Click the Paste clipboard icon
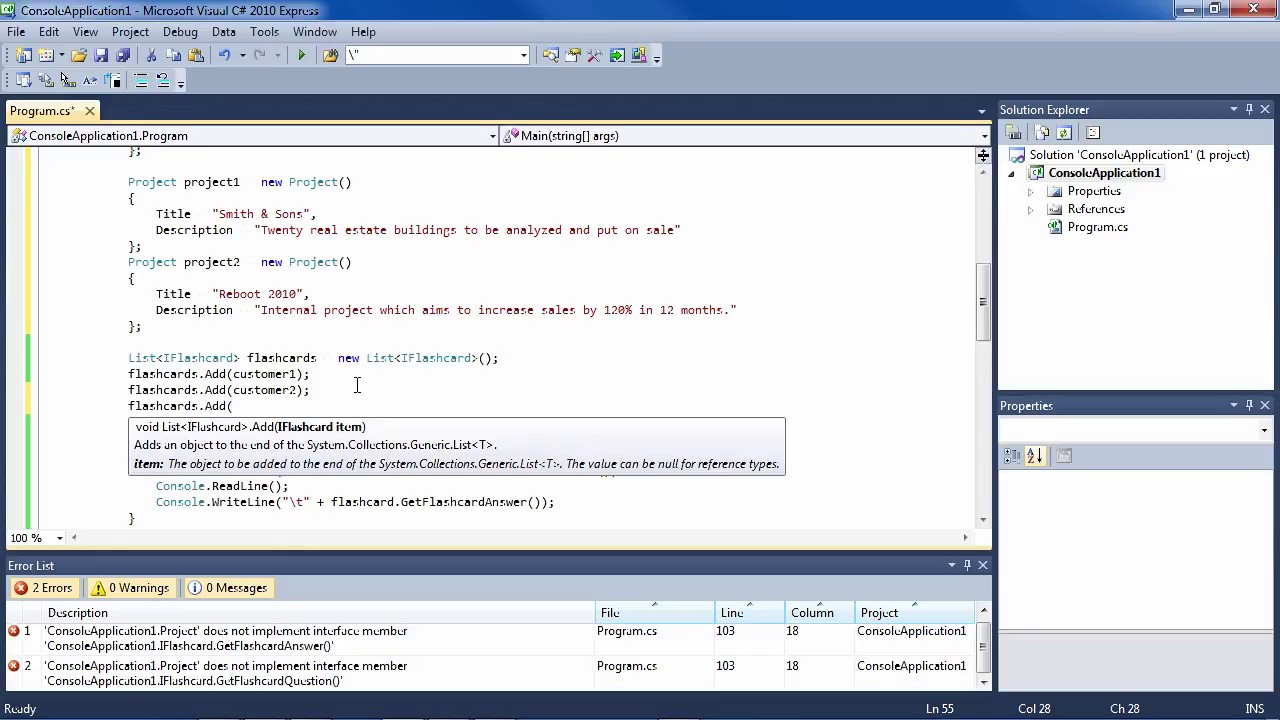Viewport: 1280px width, 720px height. tap(196, 56)
